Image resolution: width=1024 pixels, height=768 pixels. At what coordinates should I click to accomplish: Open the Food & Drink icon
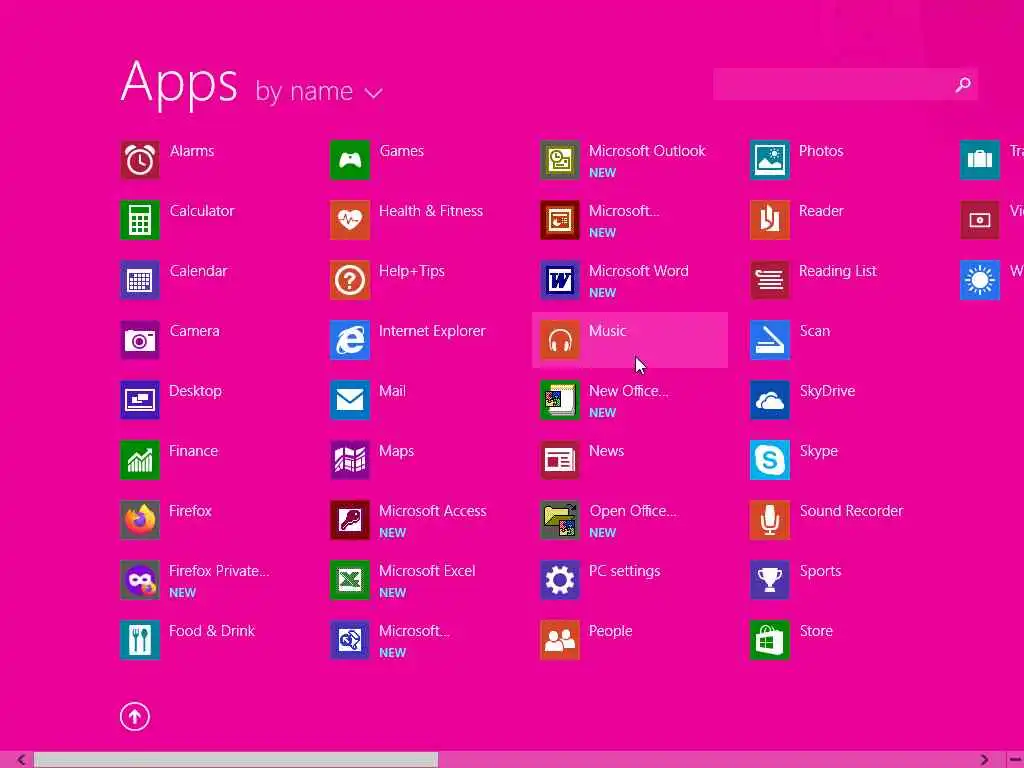point(140,640)
